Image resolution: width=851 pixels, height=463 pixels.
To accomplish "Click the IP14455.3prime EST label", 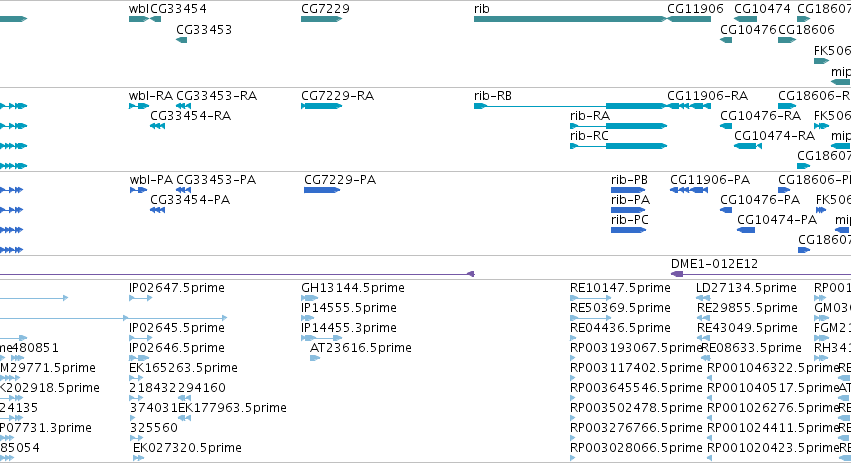I will (x=349, y=328).
